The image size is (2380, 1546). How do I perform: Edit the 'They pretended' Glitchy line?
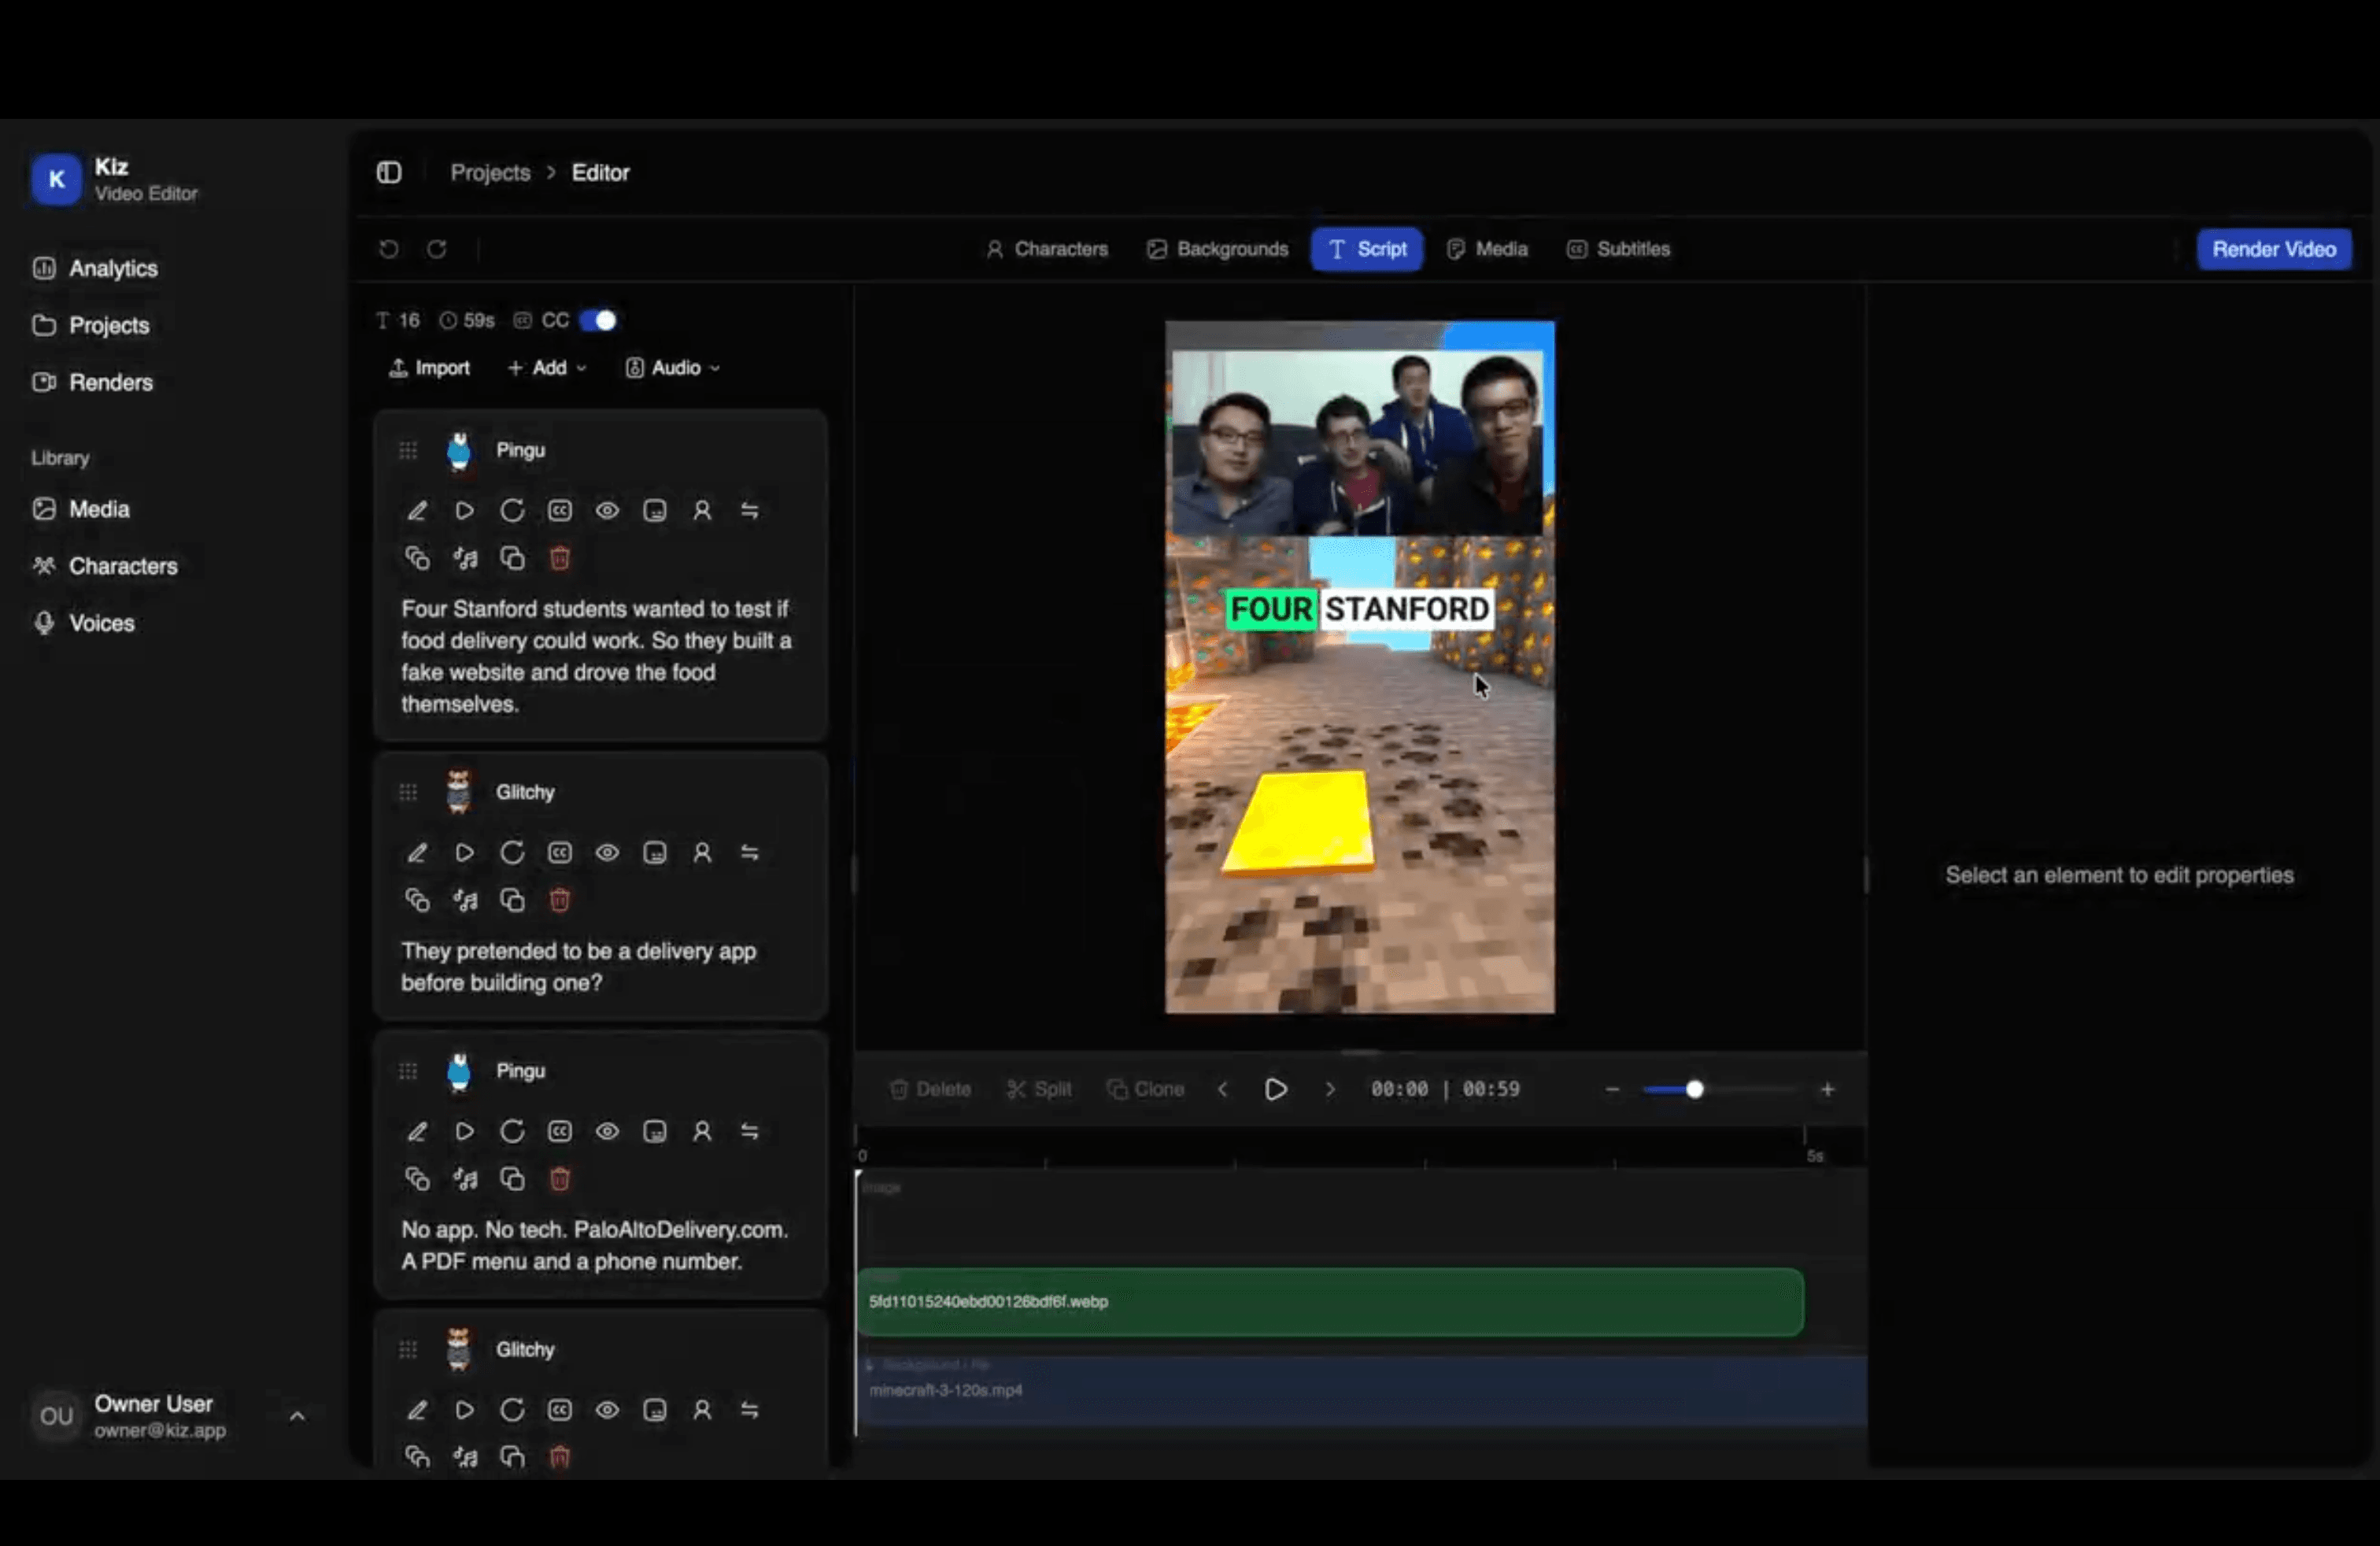(x=417, y=853)
